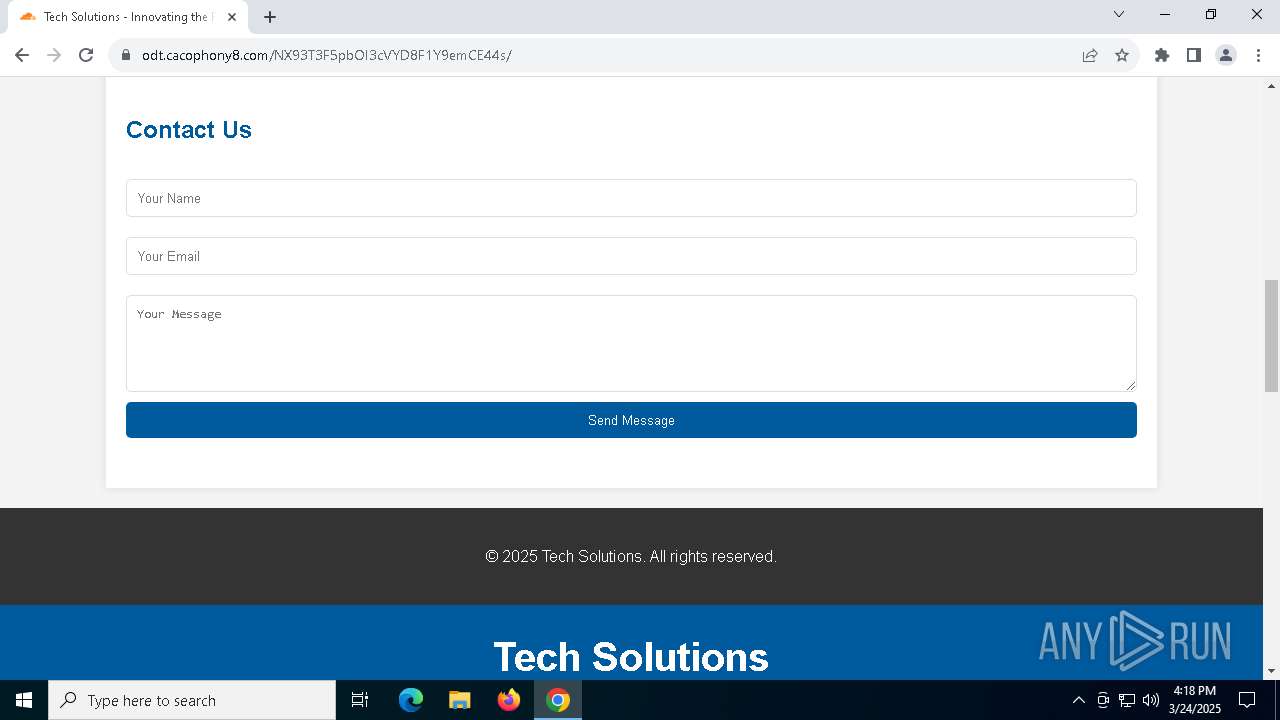
Task: Open taskbar clock and date
Action: pos(1195,700)
